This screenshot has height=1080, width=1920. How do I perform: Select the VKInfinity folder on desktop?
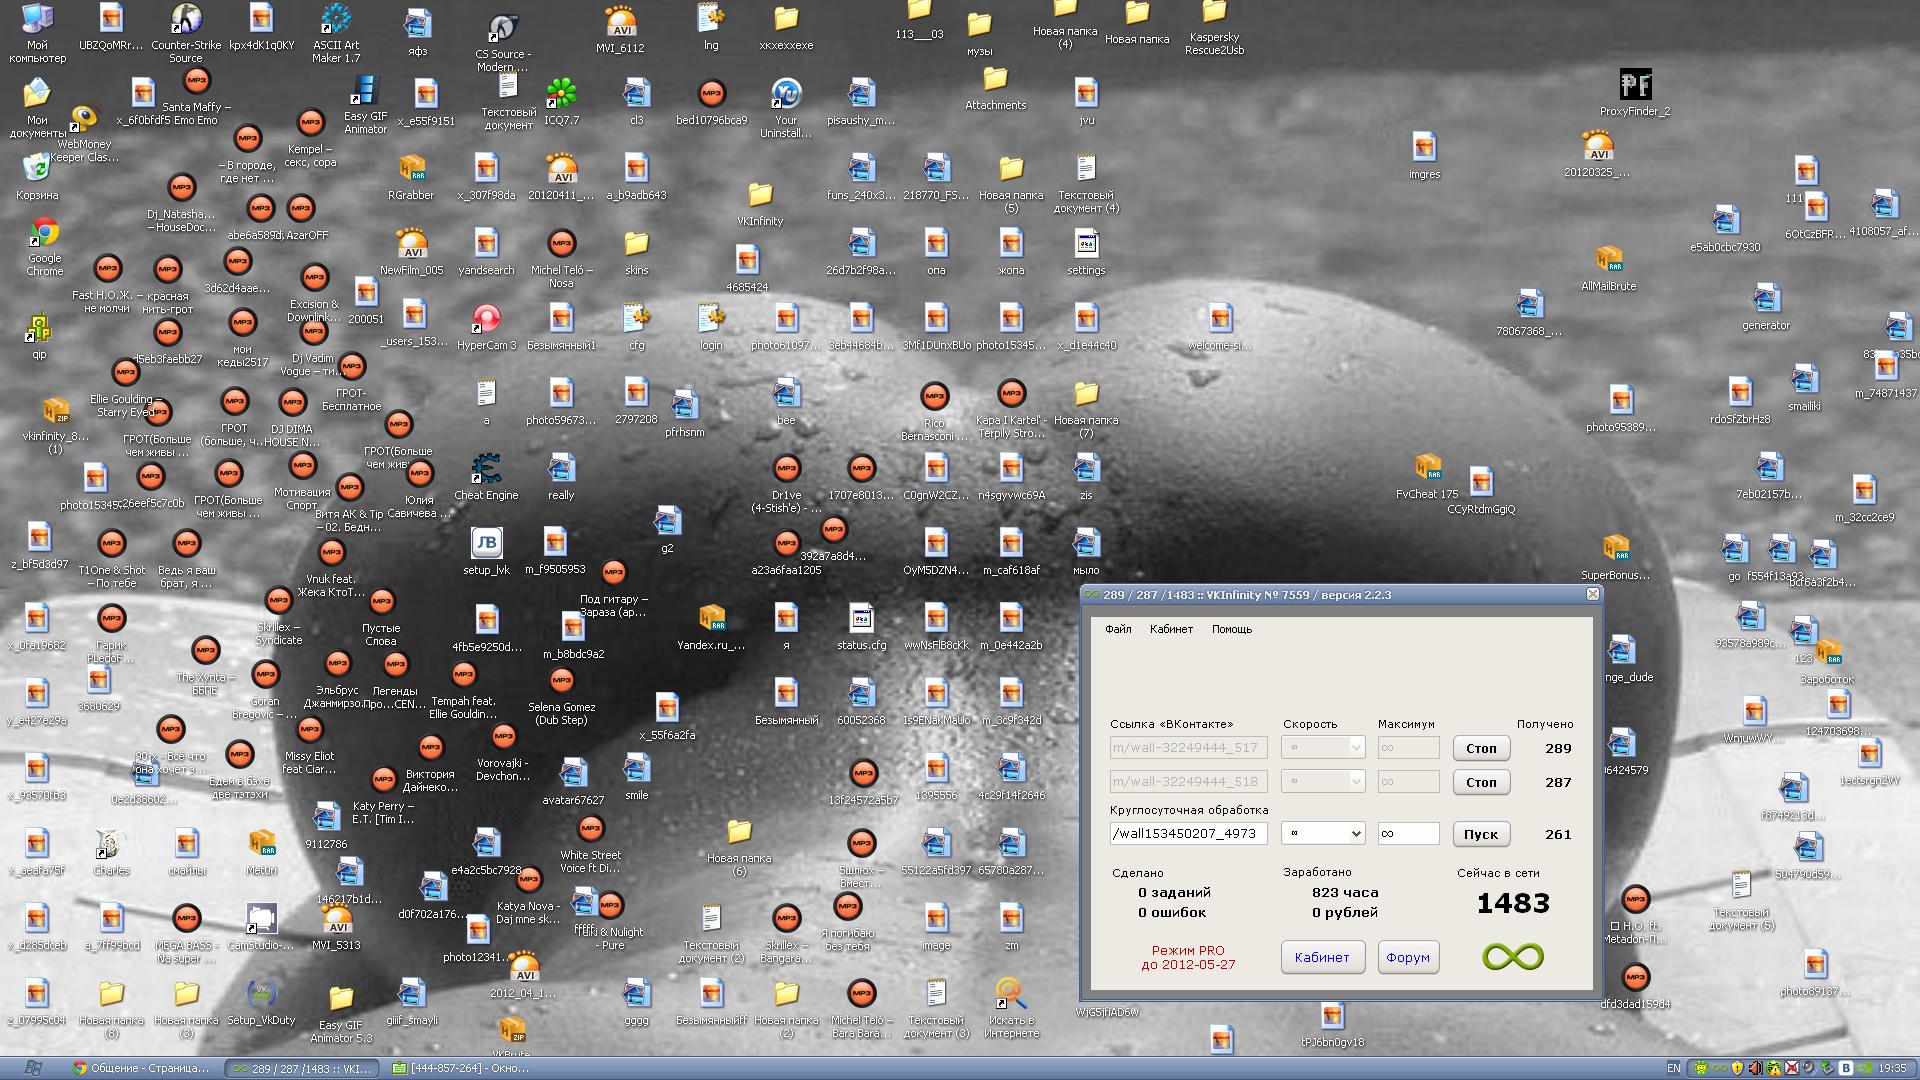coord(760,203)
